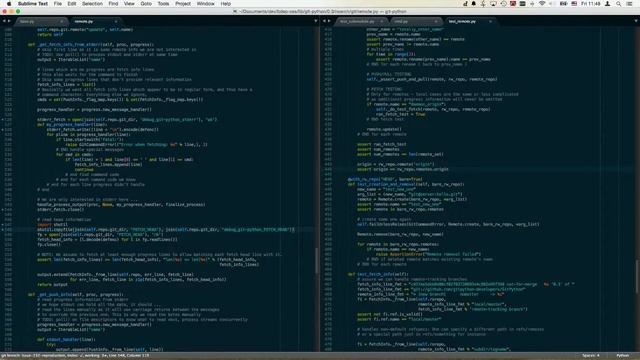Open the user account menu bar icon
Viewport: 640px width, 360px height.
607,4
